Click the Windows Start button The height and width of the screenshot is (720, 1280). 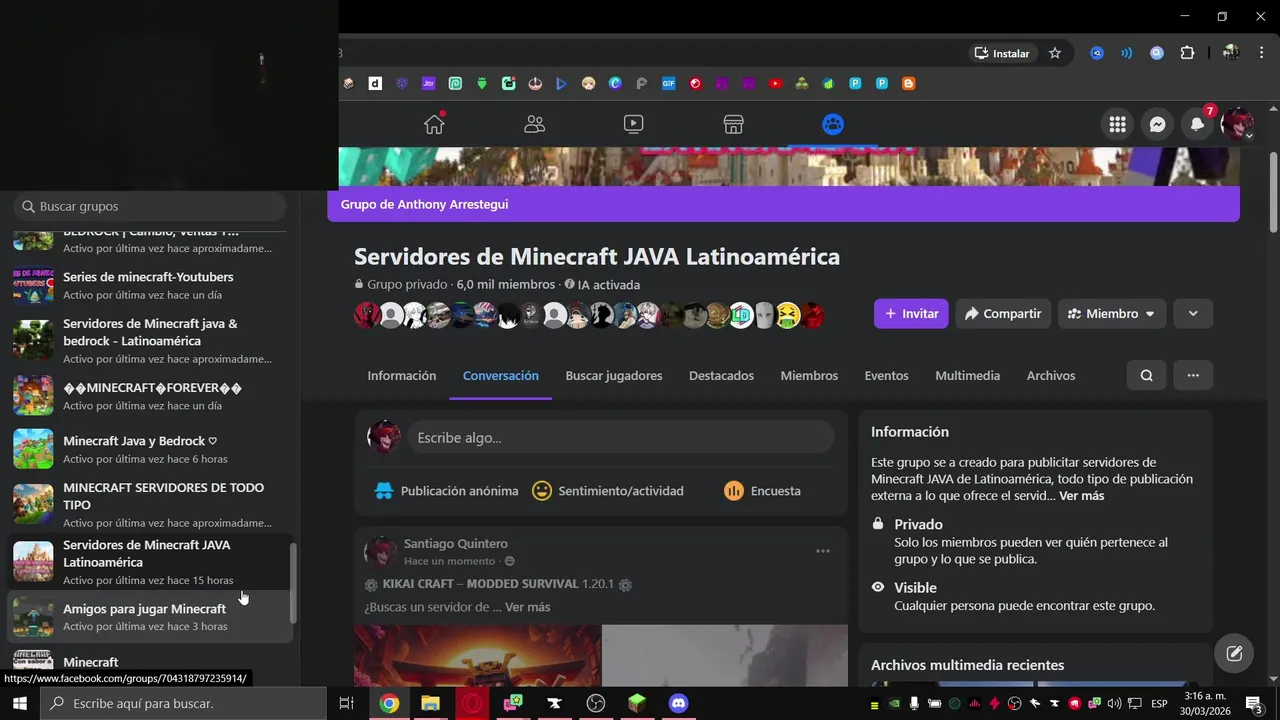pos(19,703)
